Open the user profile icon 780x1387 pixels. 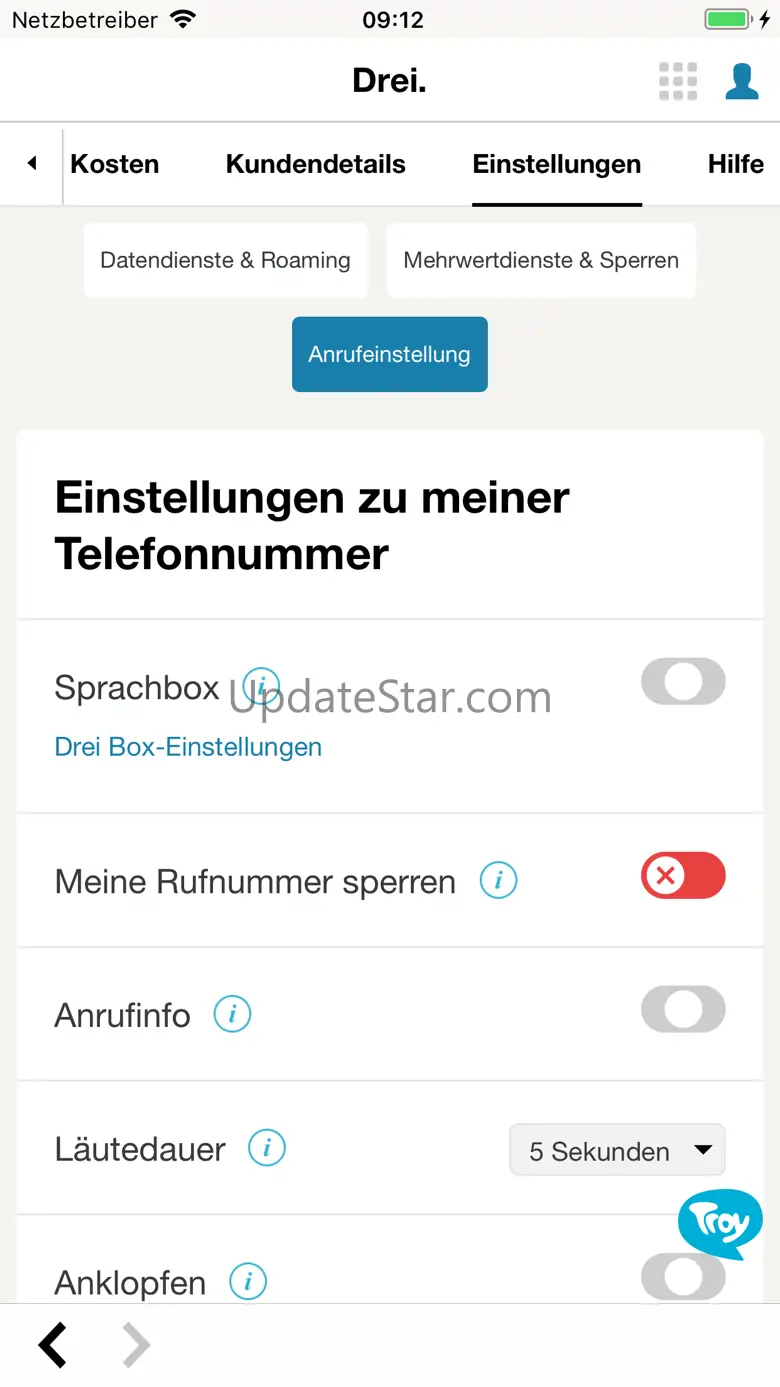coord(741,81)
